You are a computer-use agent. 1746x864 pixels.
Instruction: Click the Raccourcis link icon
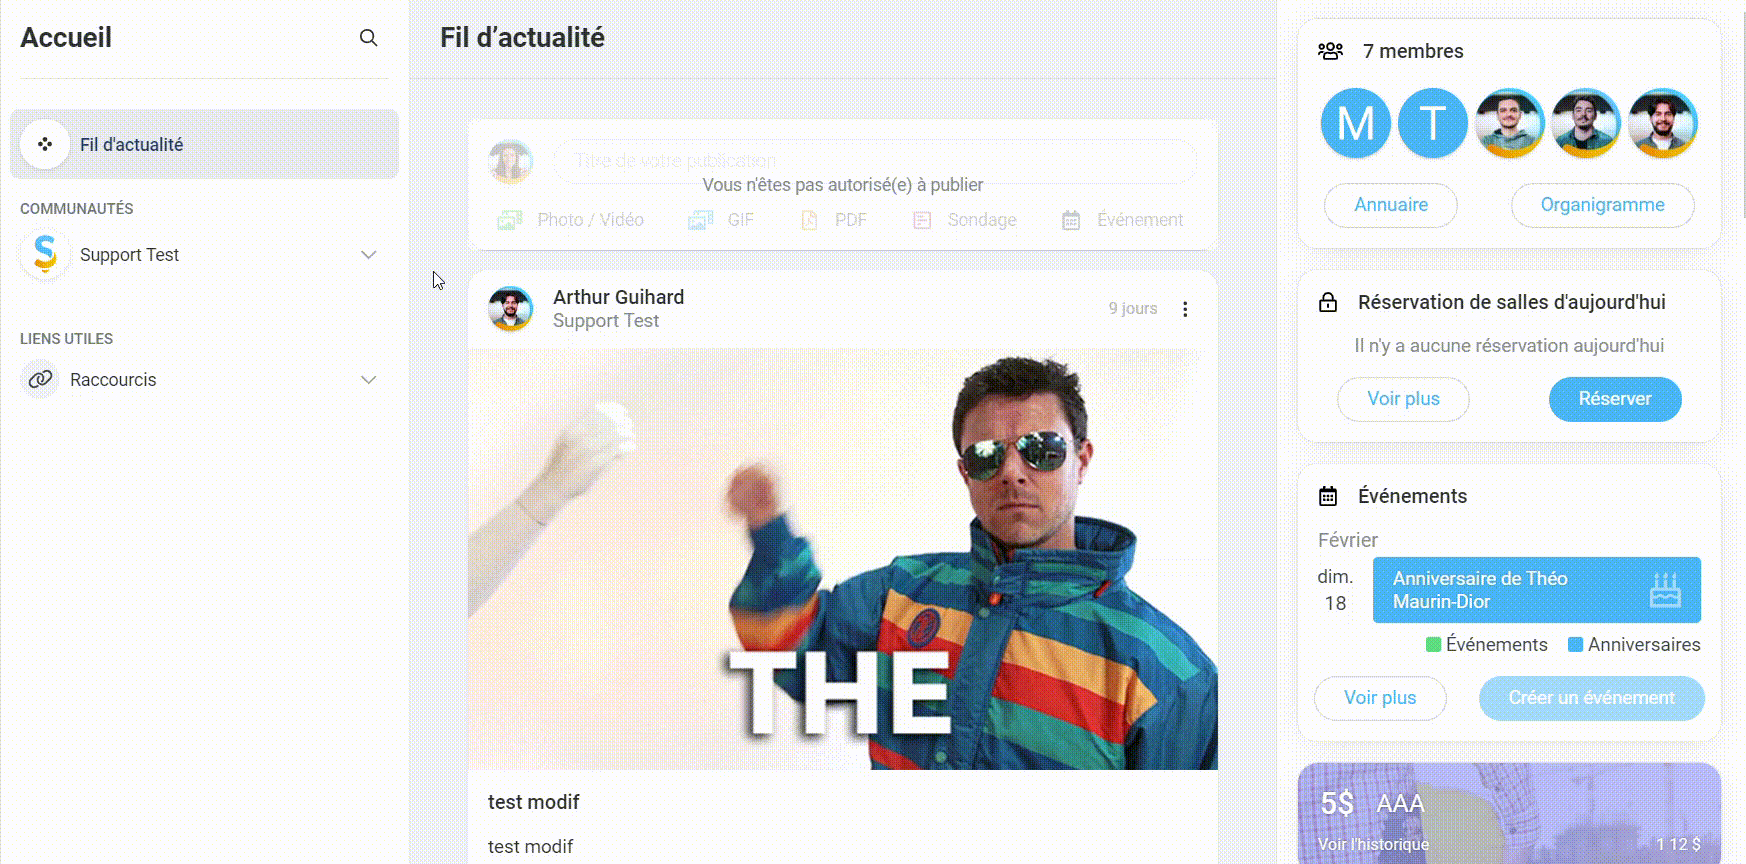coord(40,380)
